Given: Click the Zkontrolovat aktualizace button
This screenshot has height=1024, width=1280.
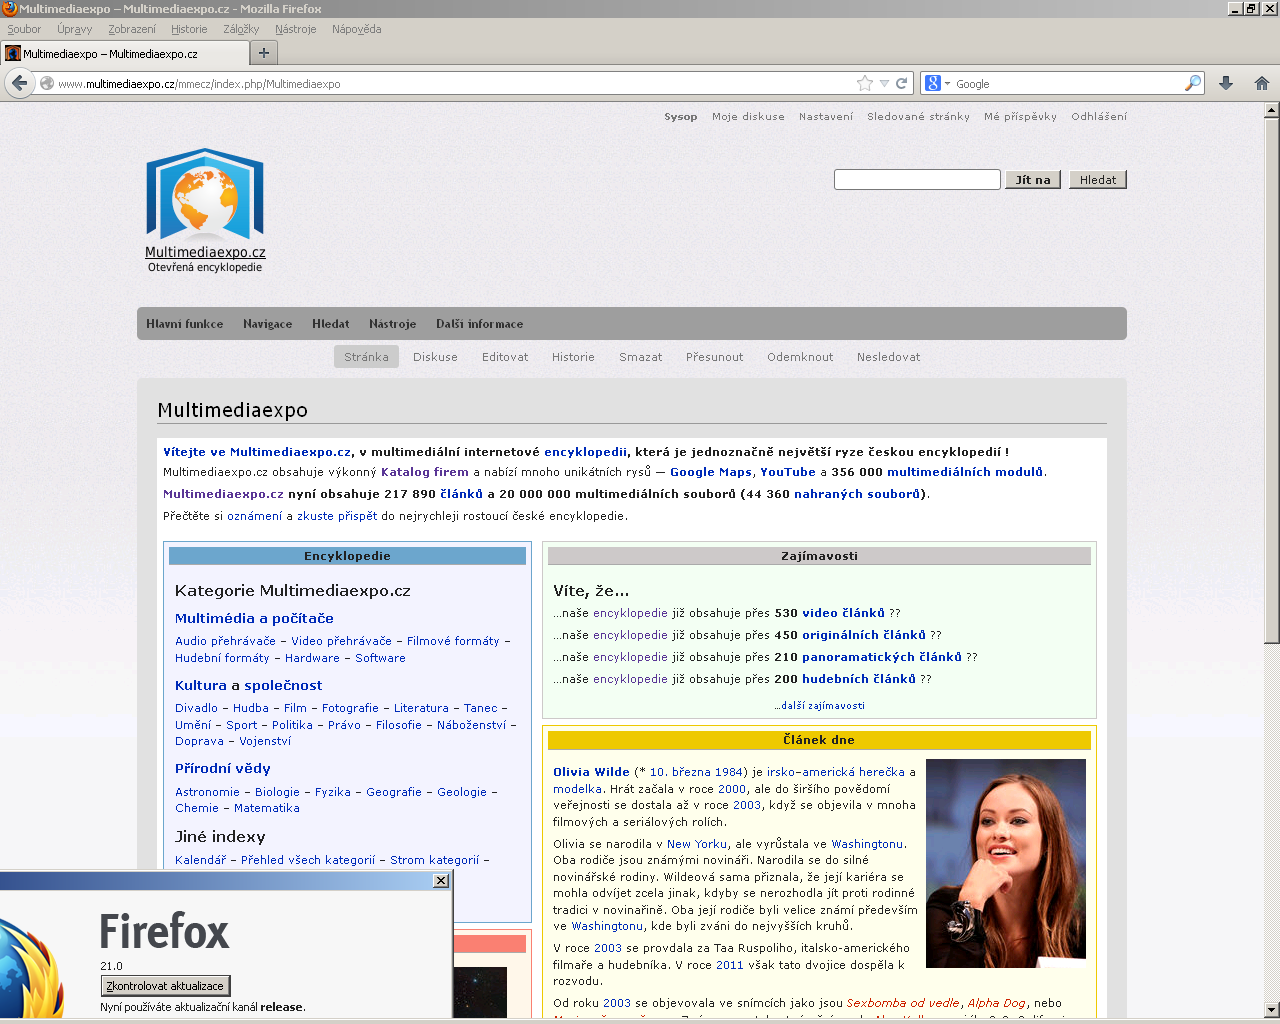Looking at the screenshot, I should pyautogui.click(x=165, y=986).
